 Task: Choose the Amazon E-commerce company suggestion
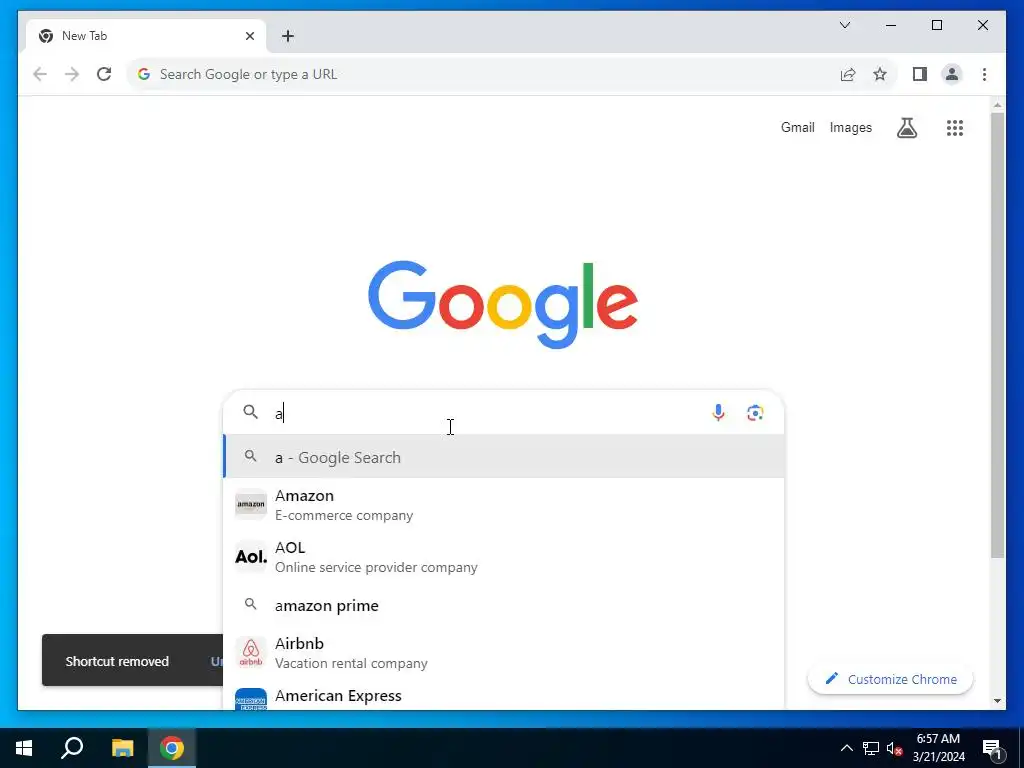(504, 505)
